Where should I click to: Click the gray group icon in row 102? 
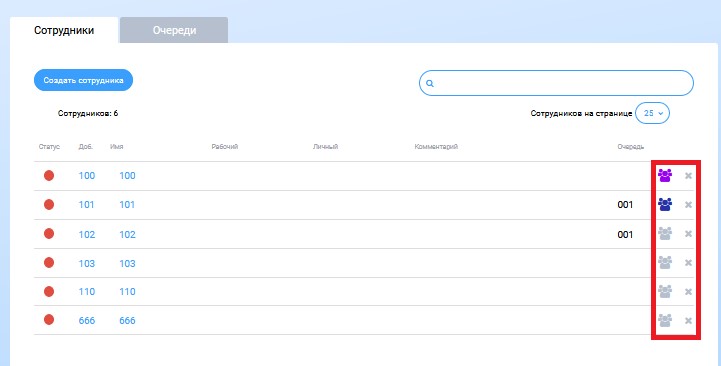[665, 234]
